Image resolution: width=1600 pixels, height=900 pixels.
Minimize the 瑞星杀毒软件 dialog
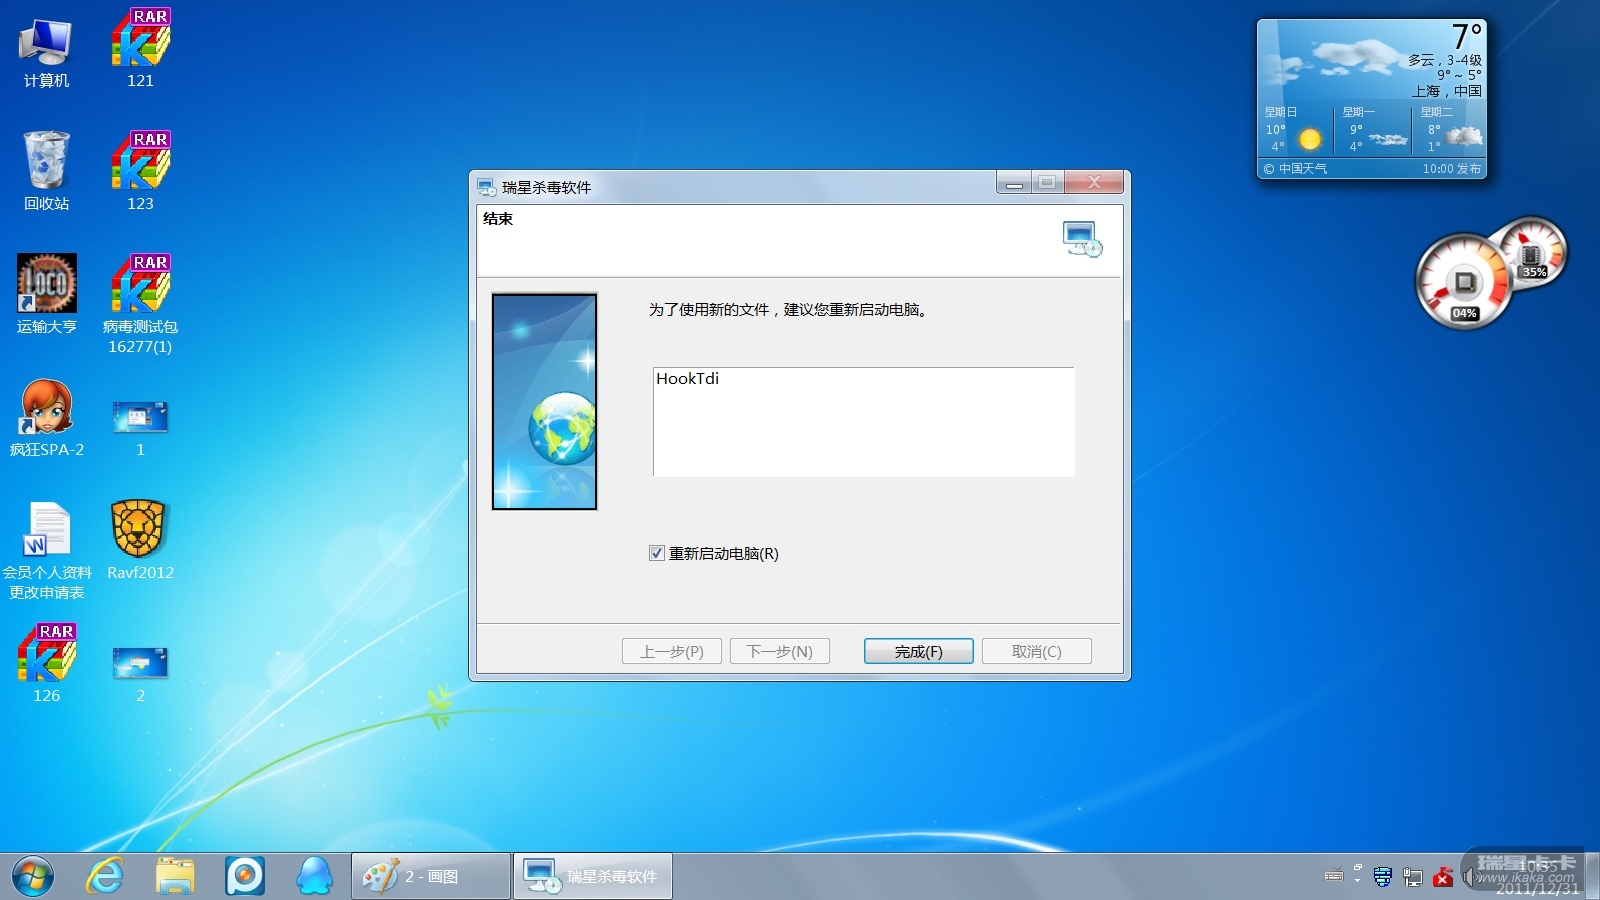[1013, 183]
